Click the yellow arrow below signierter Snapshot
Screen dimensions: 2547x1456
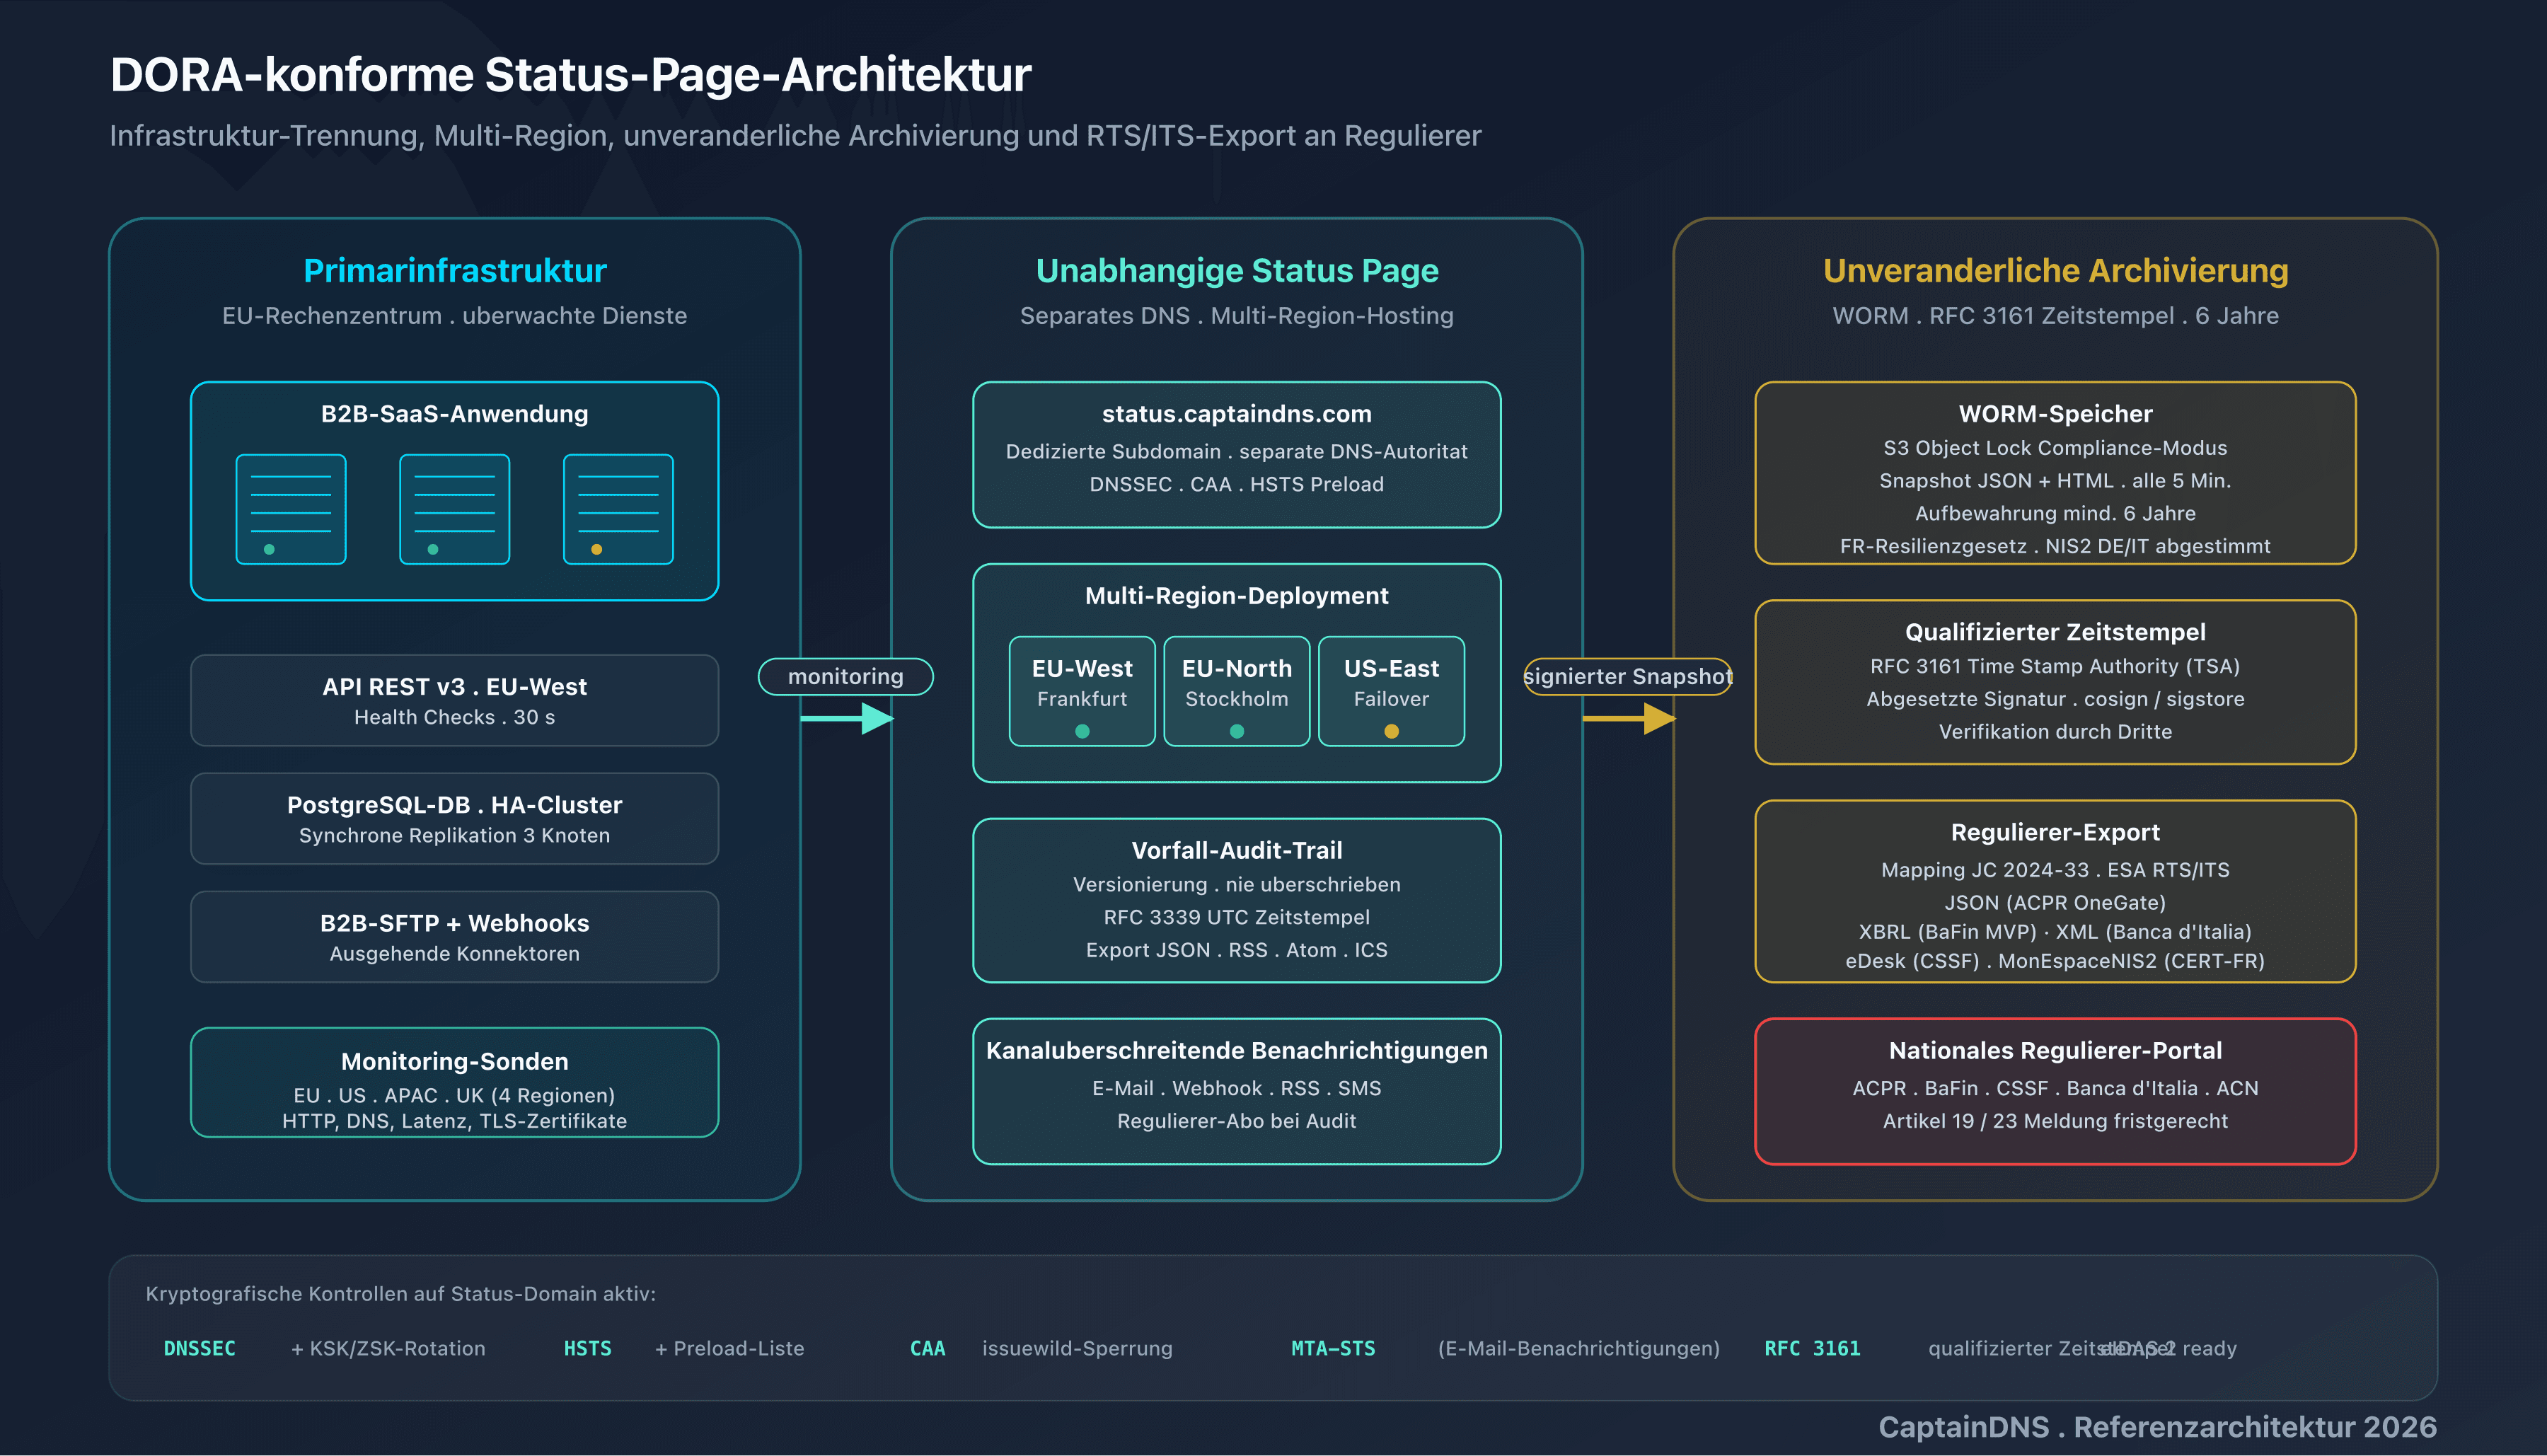pyautogui.click(x=1629, y=718)
